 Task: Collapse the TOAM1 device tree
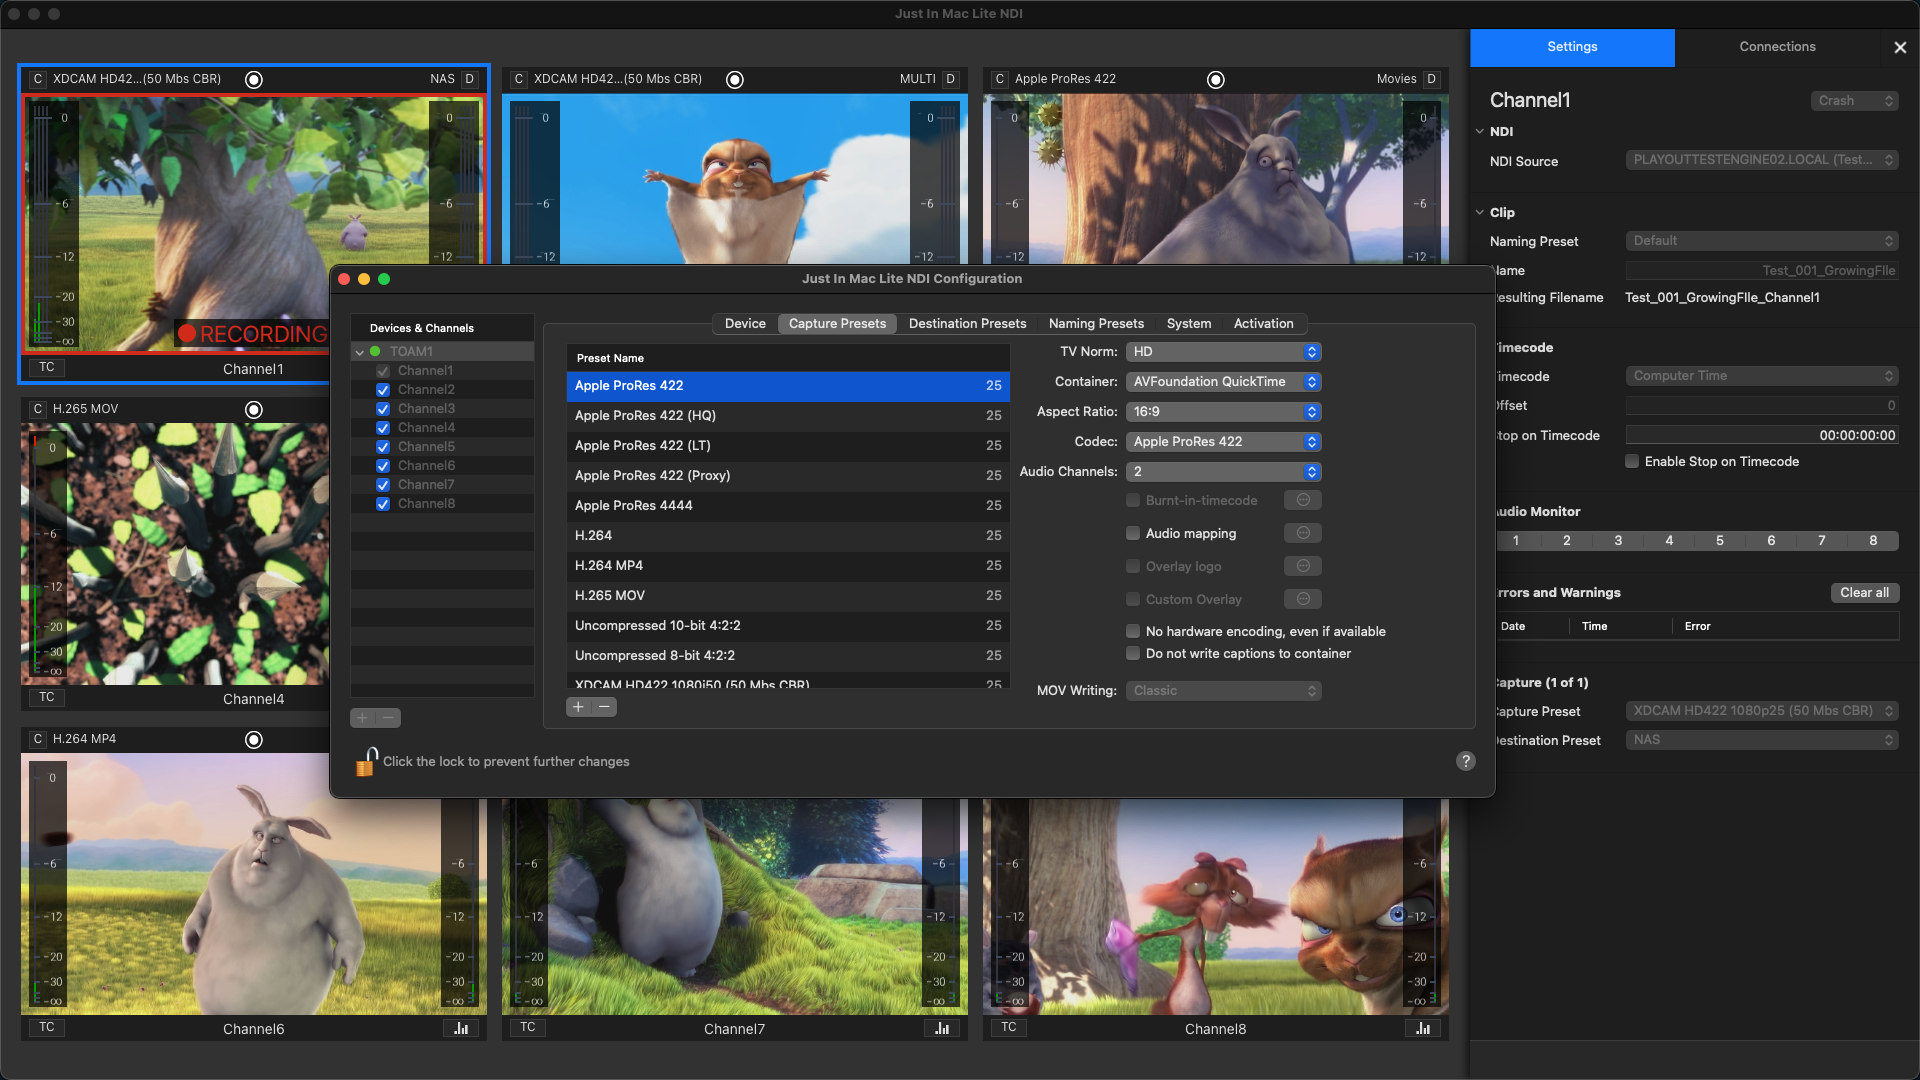click(x=360, y=352)
